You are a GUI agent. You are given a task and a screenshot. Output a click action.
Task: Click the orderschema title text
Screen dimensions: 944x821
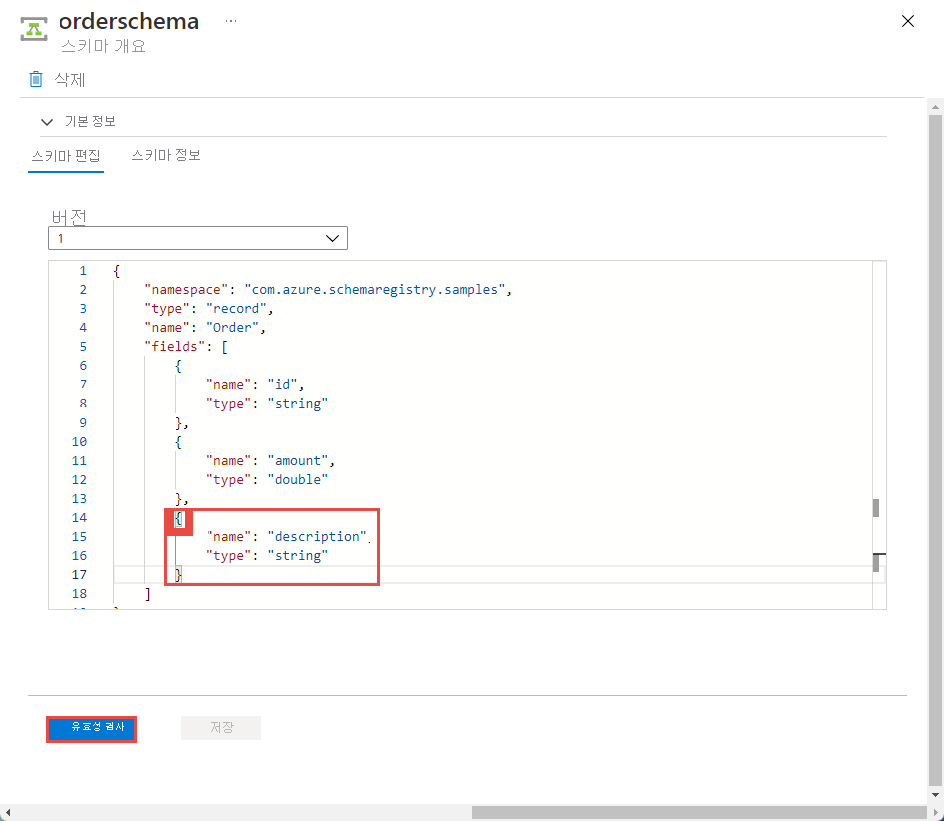click(x=129, y=22)
